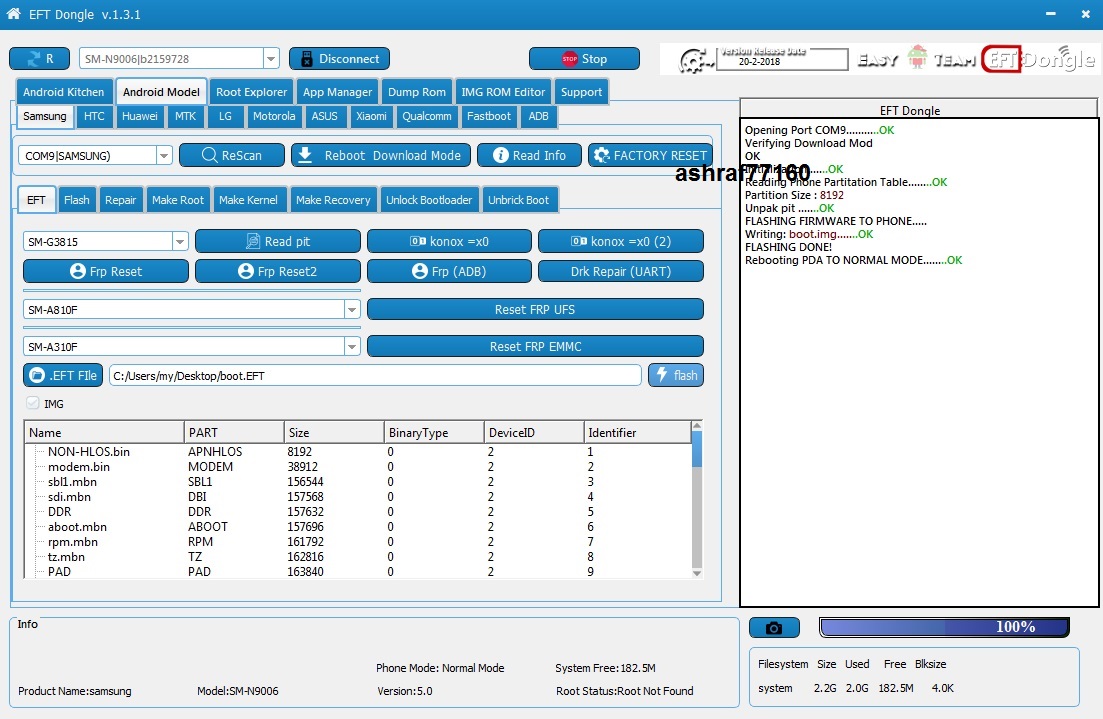Click the scrollbar down arrow in partition table
Image resolution: width=1103 pixels, height=719 pixels.
(696, 573)
